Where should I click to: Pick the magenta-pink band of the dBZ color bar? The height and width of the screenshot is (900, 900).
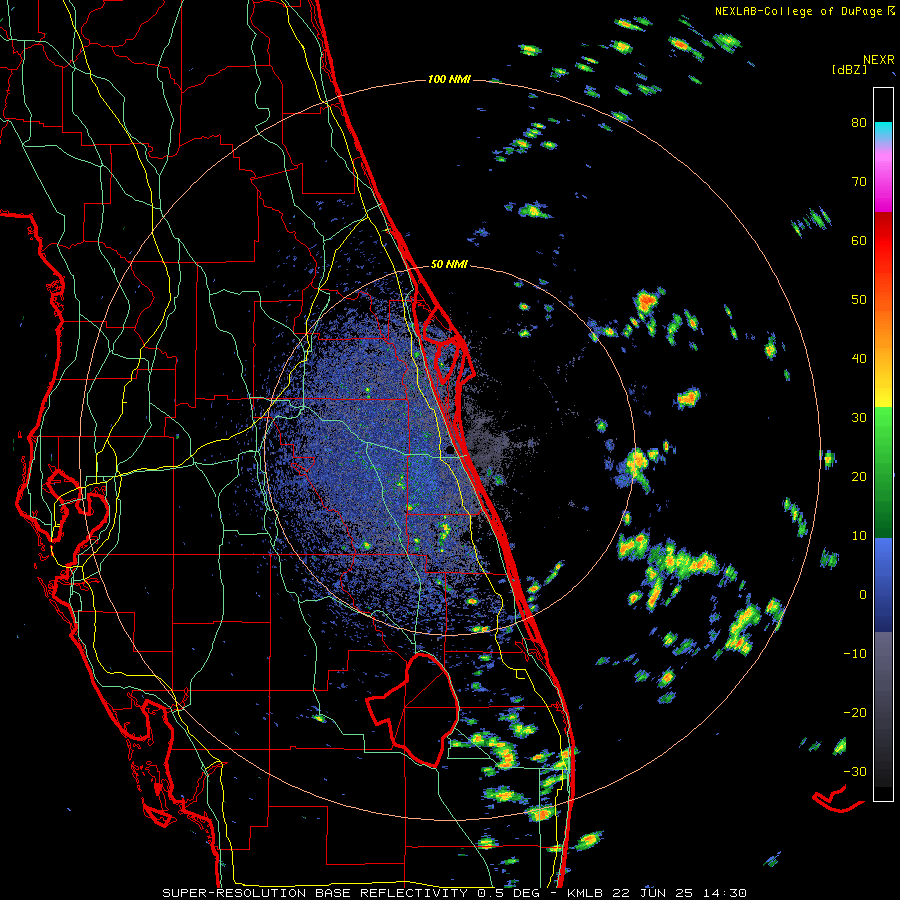tap(883, 178)
